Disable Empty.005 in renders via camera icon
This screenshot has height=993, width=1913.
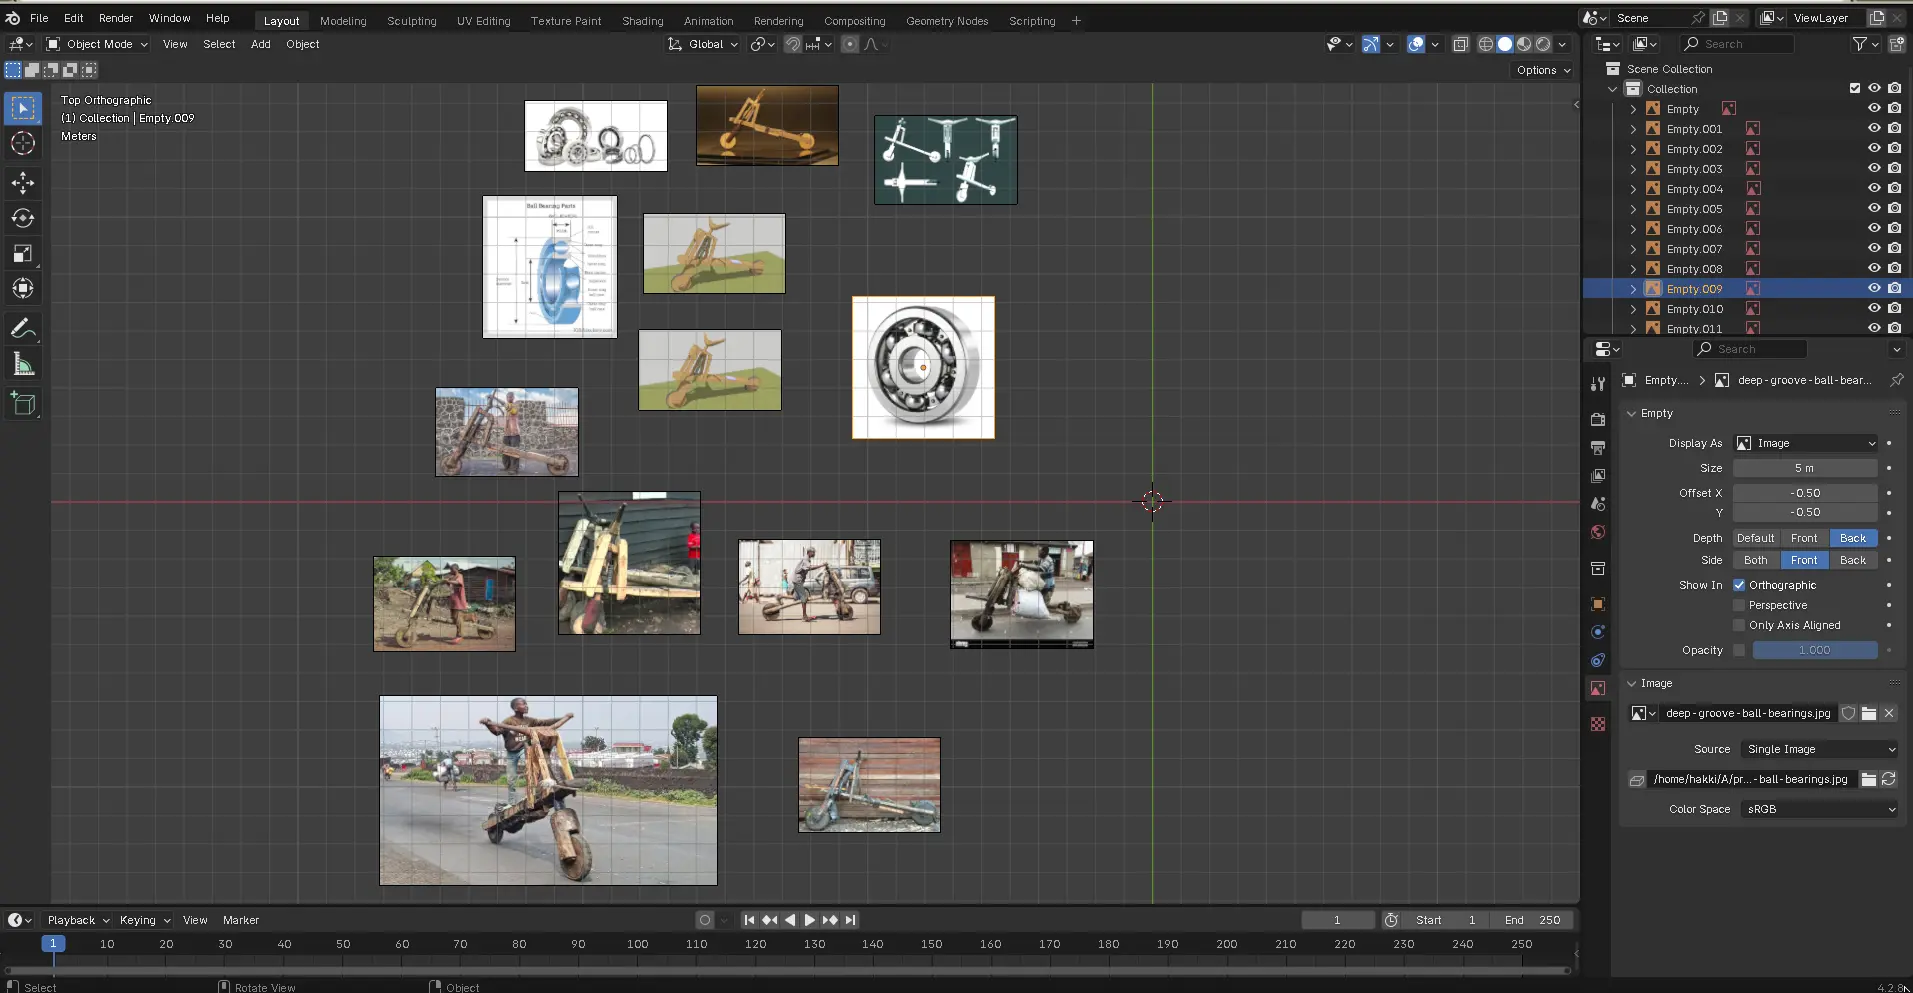point(1895,208)
